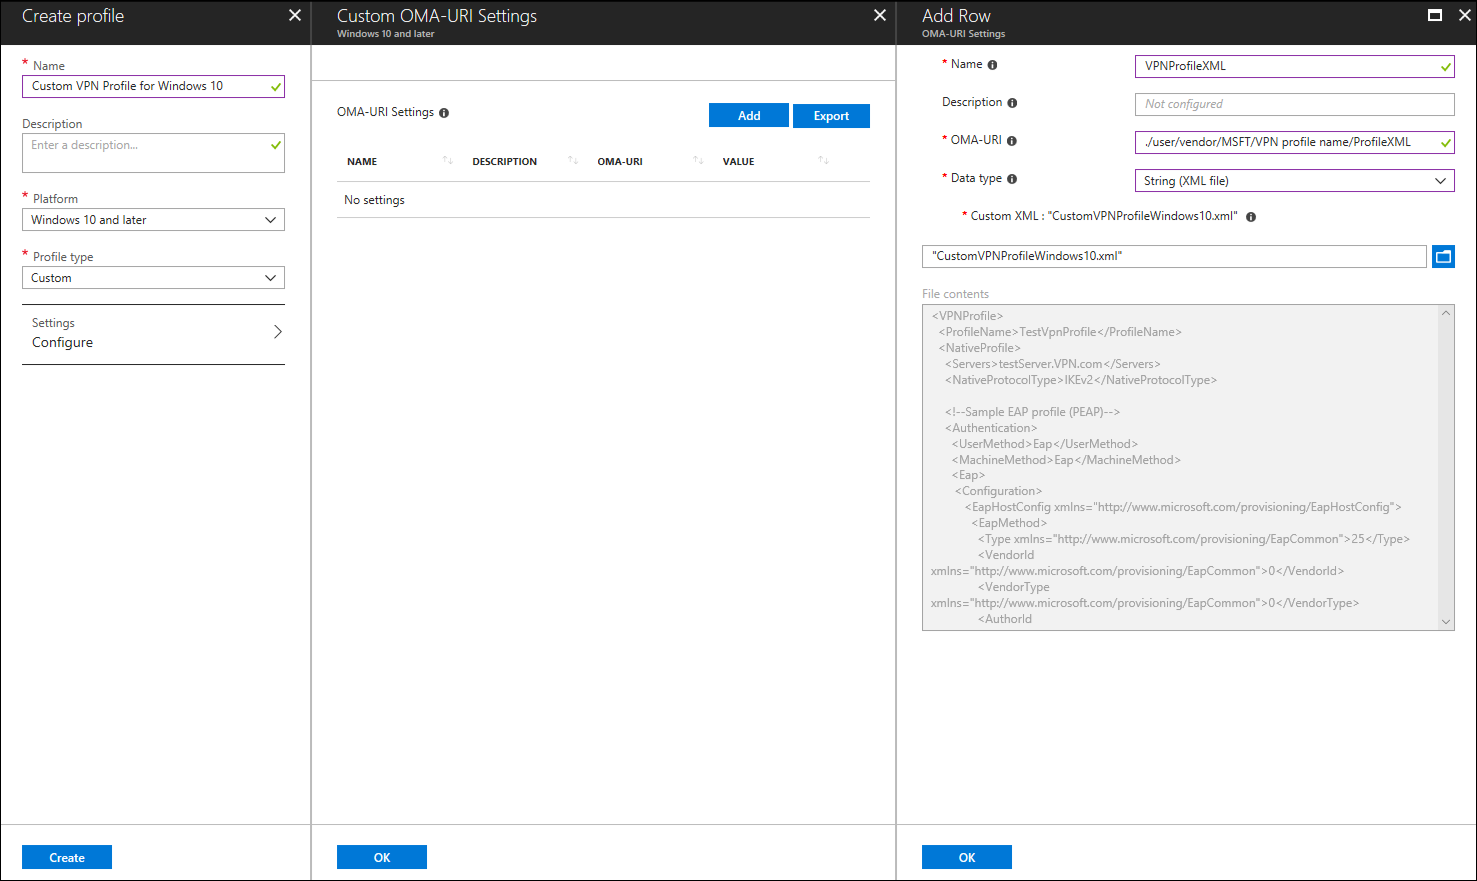
Task: Click the info icon next to OMA-URI Settings
Action: 444,113
